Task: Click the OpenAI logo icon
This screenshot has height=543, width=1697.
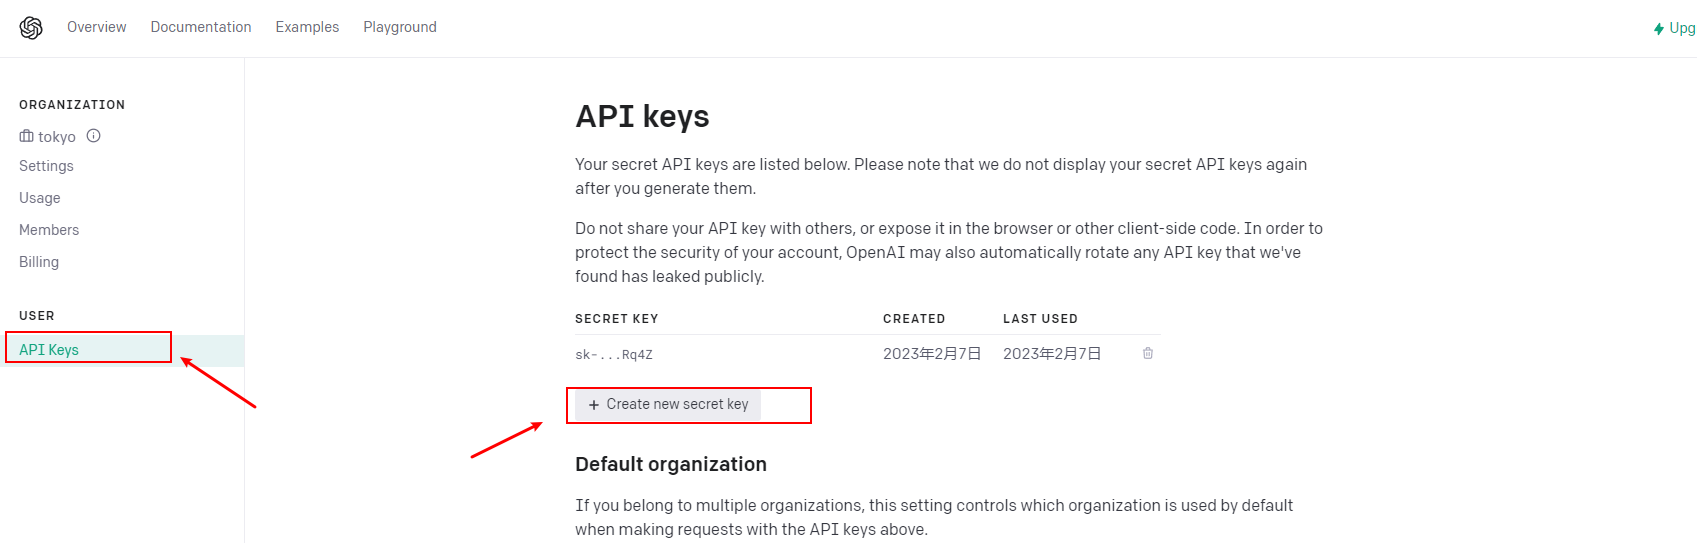Action: 31,28
